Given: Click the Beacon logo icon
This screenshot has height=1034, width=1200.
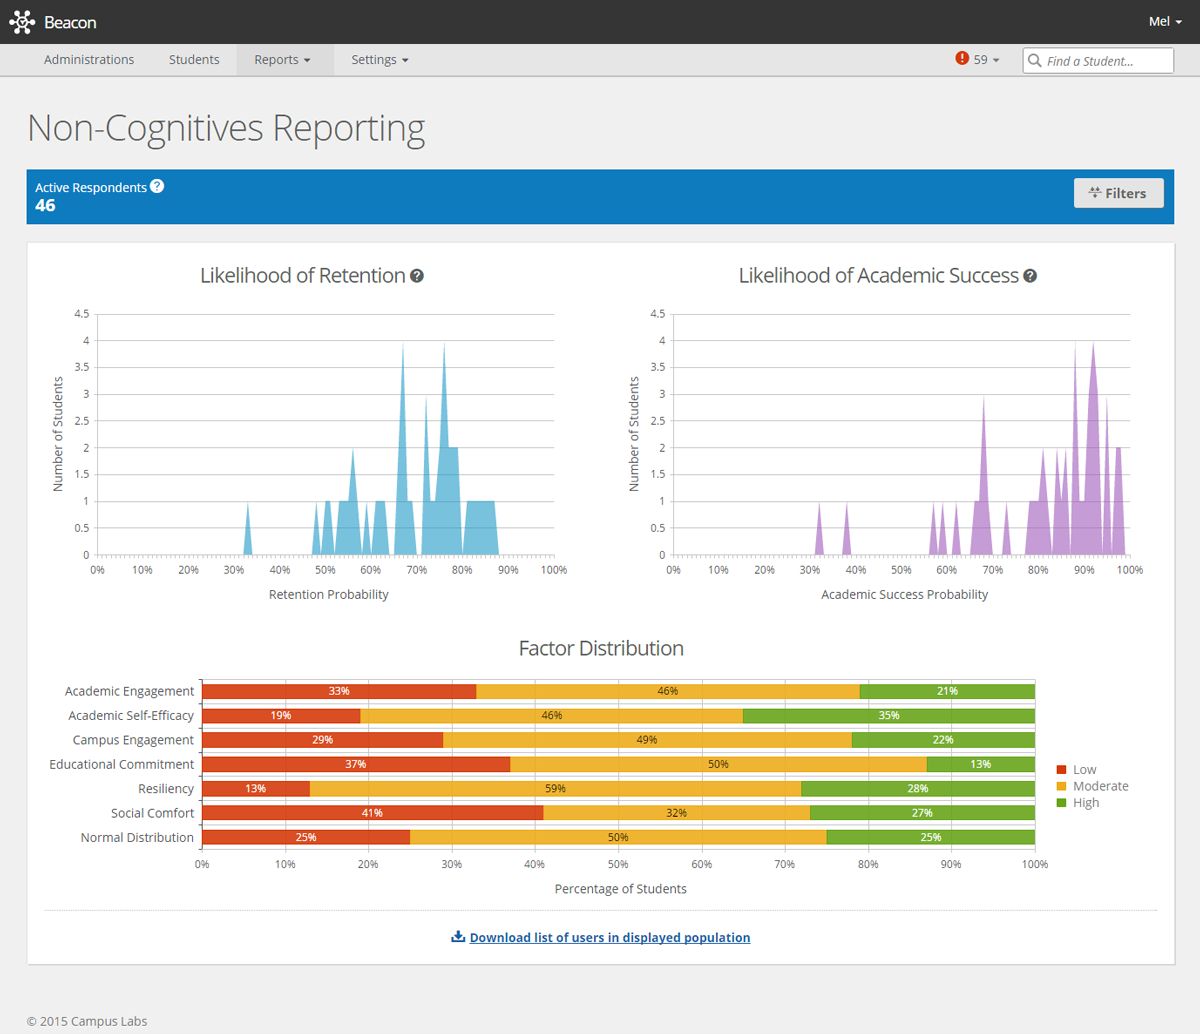Looking at the screenshot, I should (x=22, y=22).
